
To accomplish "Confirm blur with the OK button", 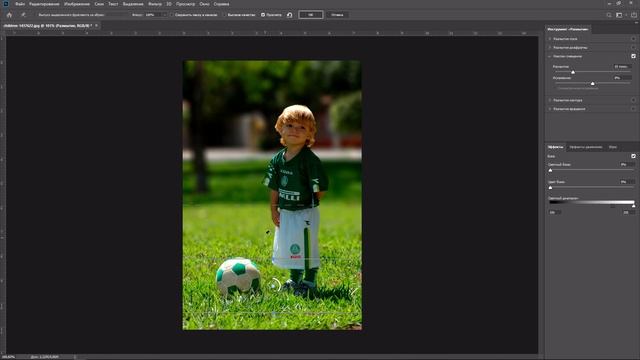I will click(311, 15).
